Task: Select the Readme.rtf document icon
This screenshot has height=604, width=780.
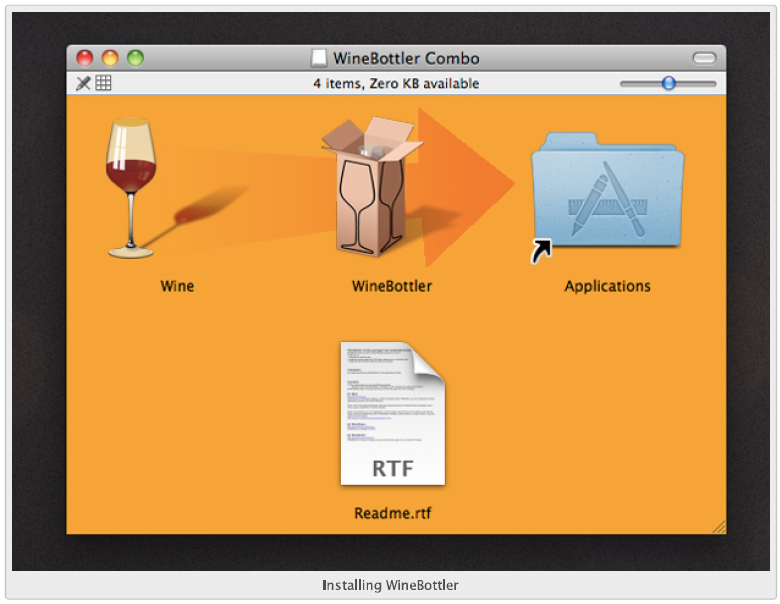Action: pos(392,413)
